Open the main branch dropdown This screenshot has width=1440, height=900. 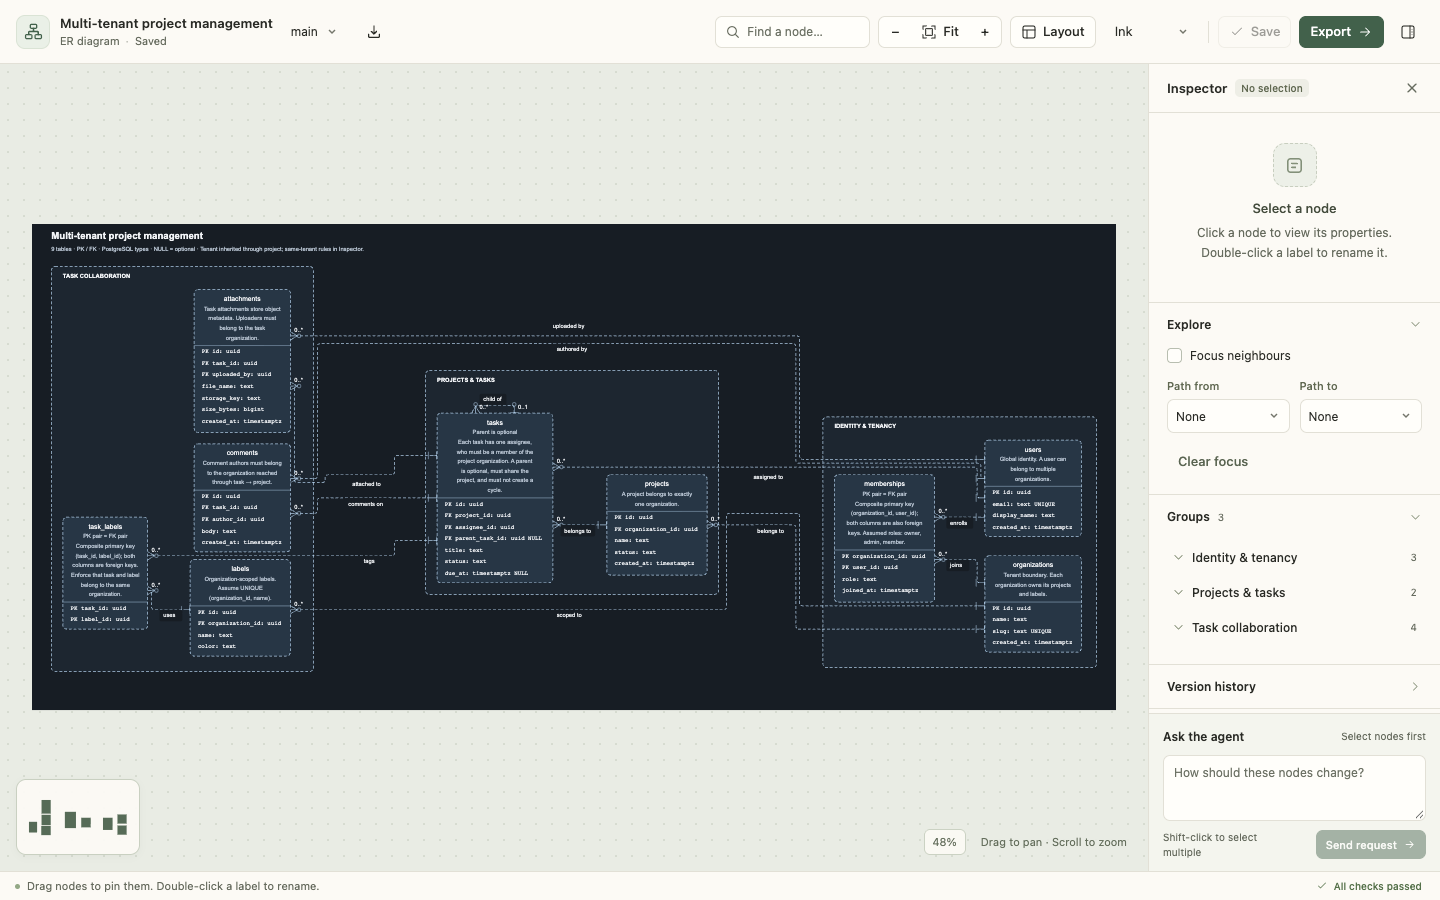(313, 32)
